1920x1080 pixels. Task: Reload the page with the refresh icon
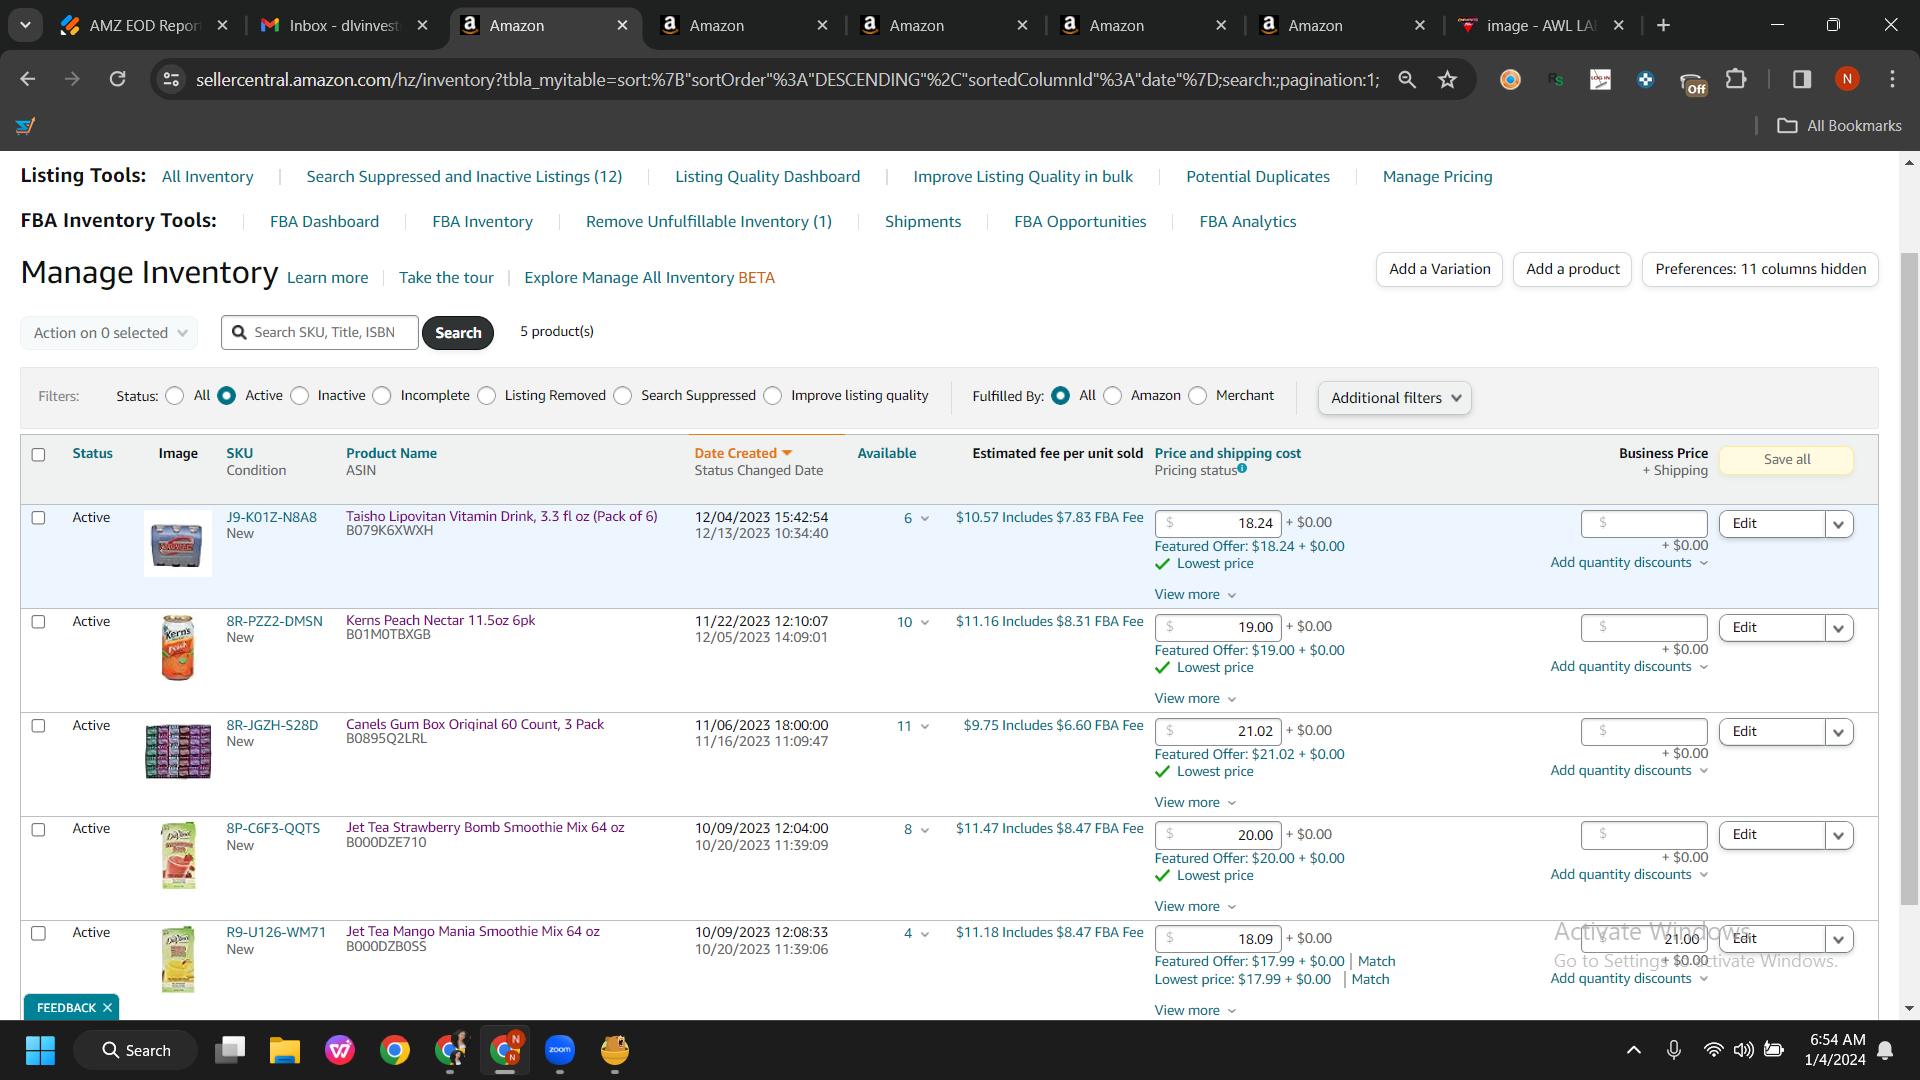(117, 79)
